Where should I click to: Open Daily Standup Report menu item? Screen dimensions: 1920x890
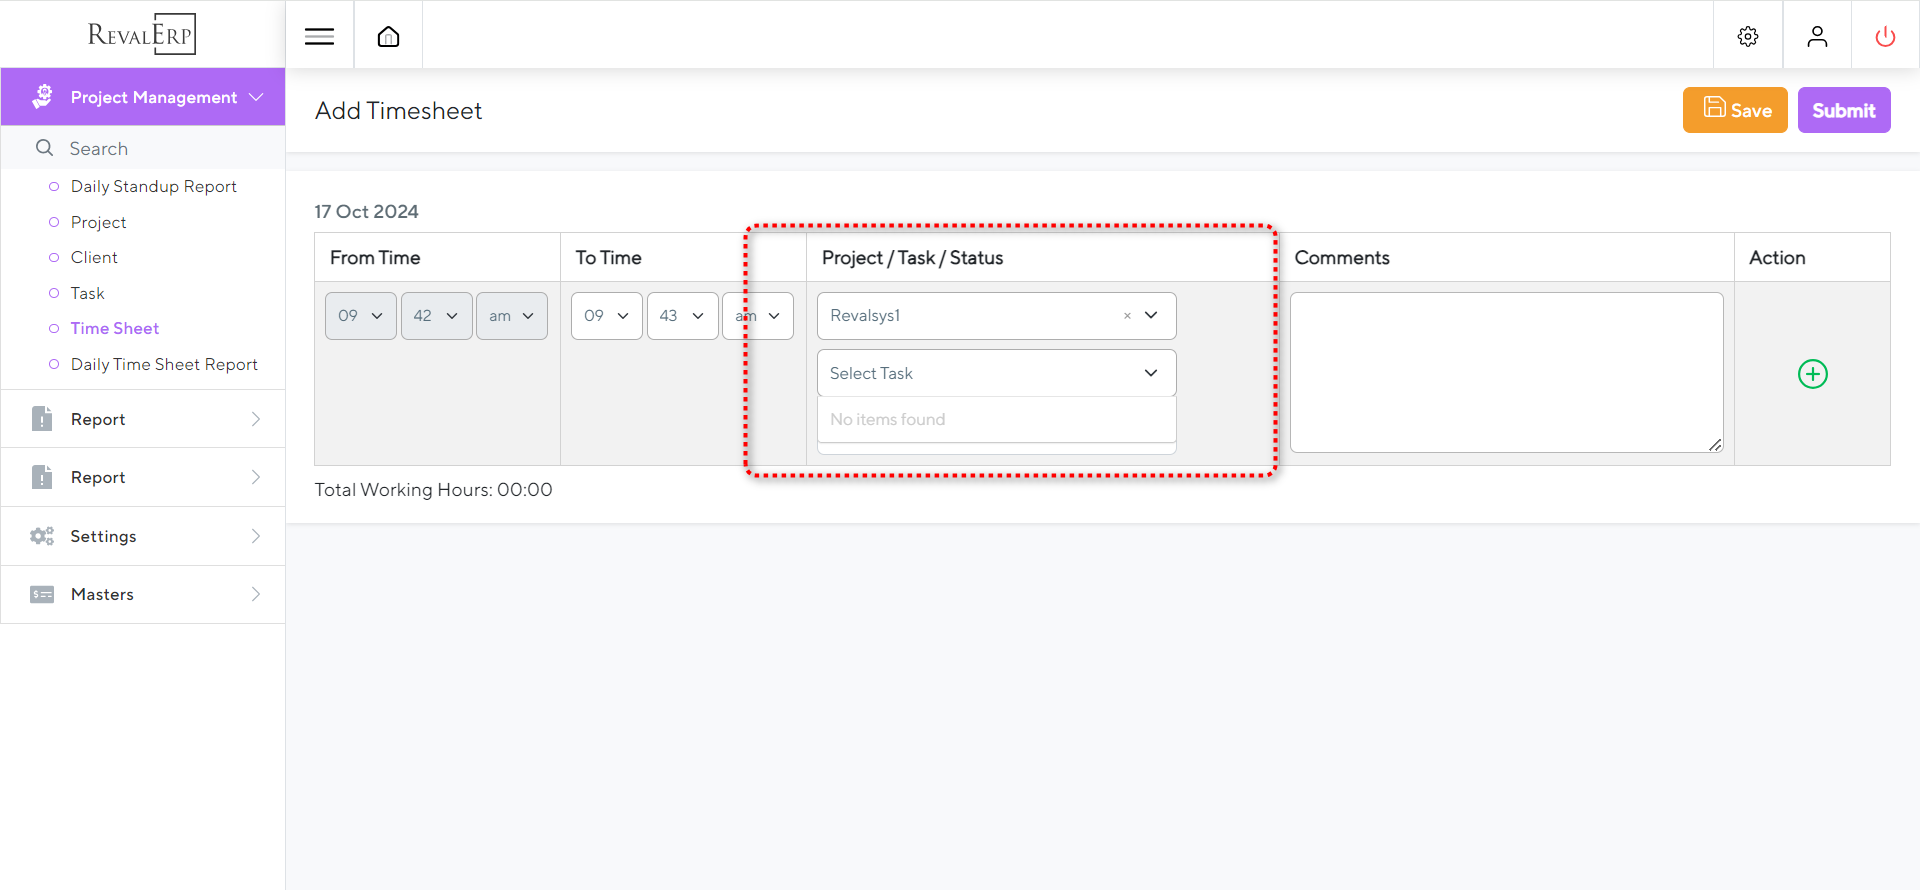tap(153, 186)
